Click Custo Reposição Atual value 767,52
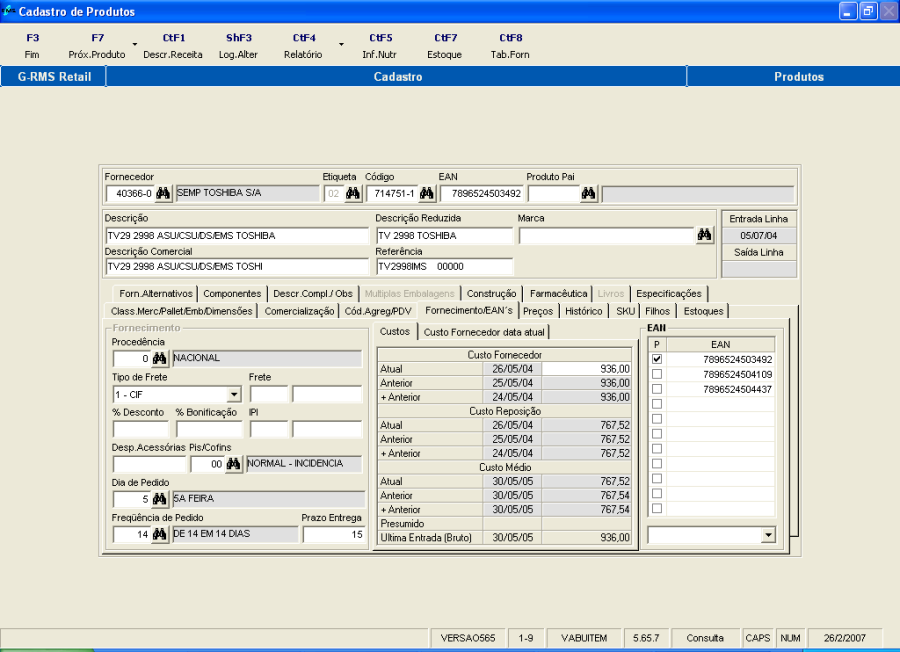The height and width of the screenshot is (652, 900). pyautogui.click(x=587, y=425)
